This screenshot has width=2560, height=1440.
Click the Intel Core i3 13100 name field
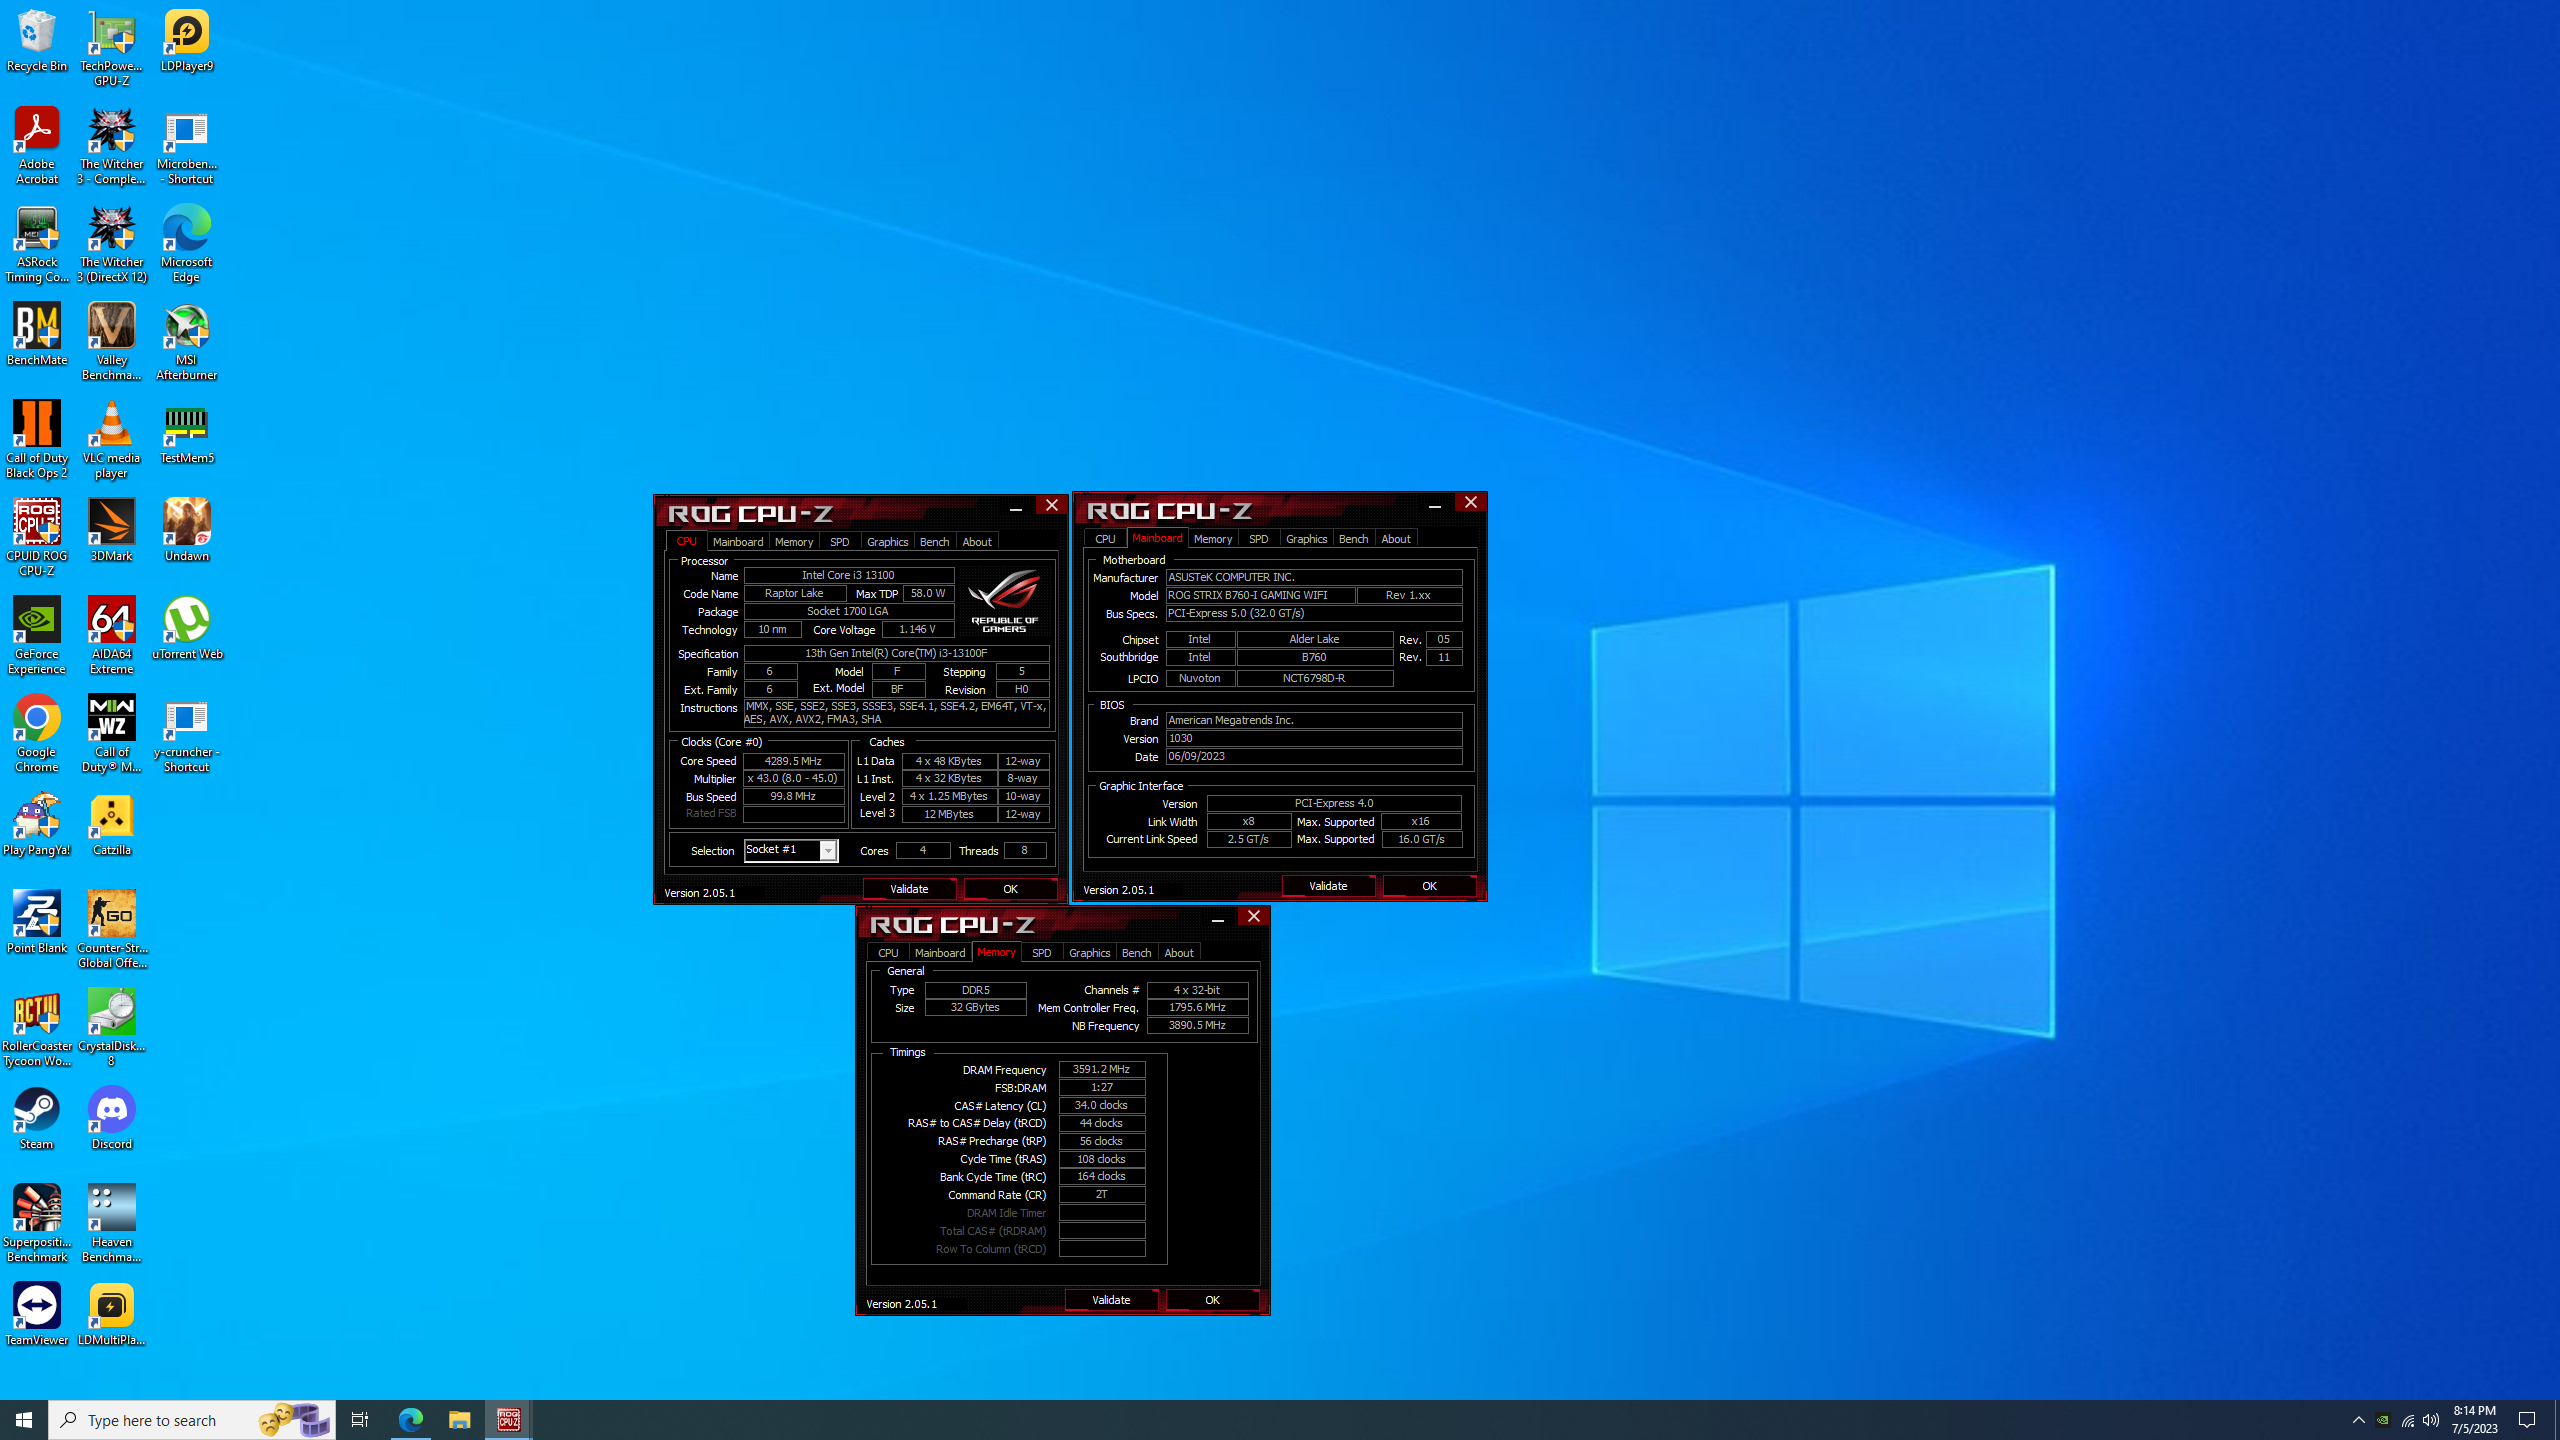click(x=848, y=575)
